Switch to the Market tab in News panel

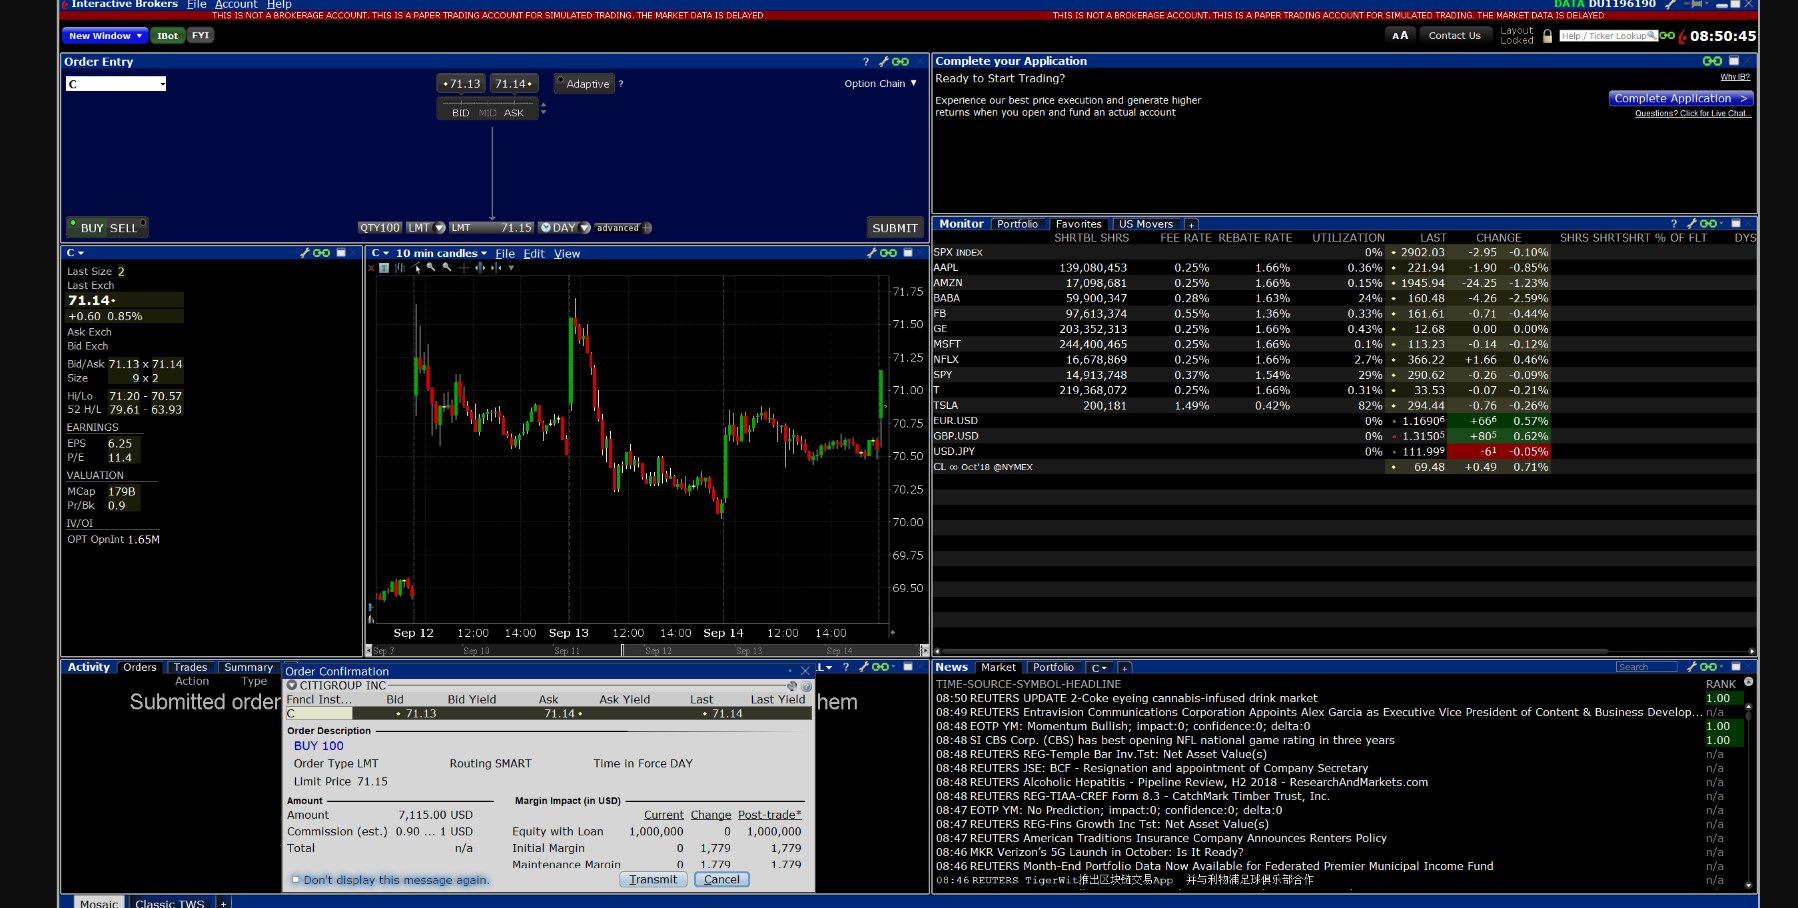point(998,668)
